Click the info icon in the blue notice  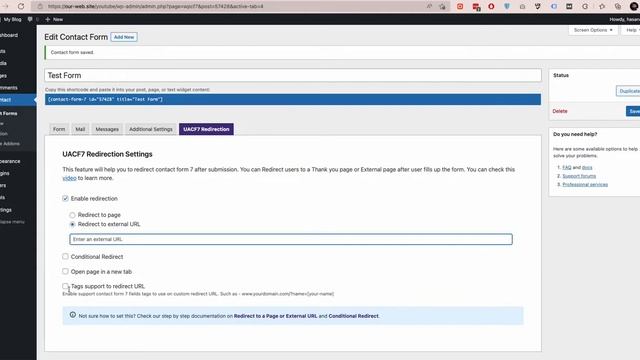pos(73,315)
